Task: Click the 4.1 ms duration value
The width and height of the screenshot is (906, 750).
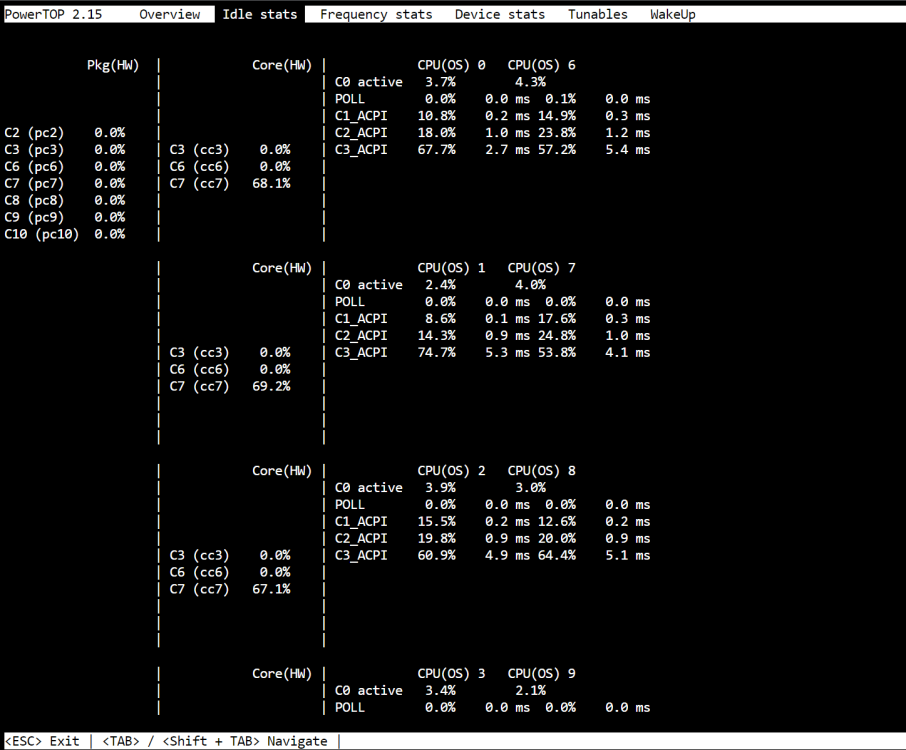Action: [x=627, y=352]
